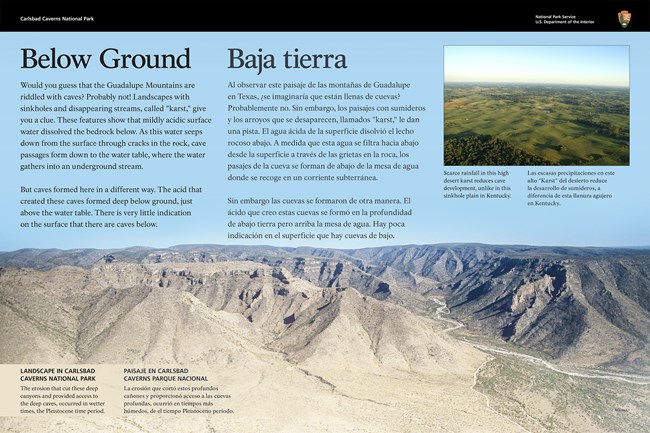Click paragraph starting 'Sin embargo las cuevas'
The width and height of the screenshot is (650, 433).
(x=320, y=218)
